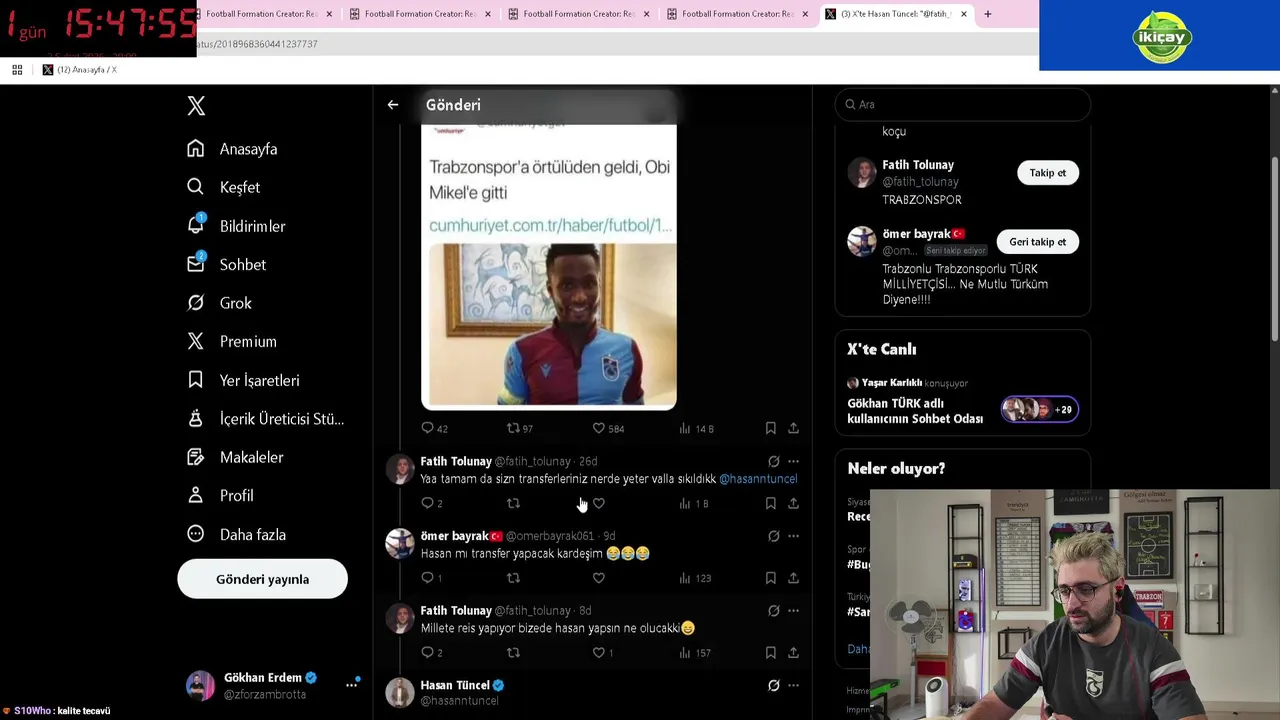Repost ömer bayrak's comment

pos(513,578)
